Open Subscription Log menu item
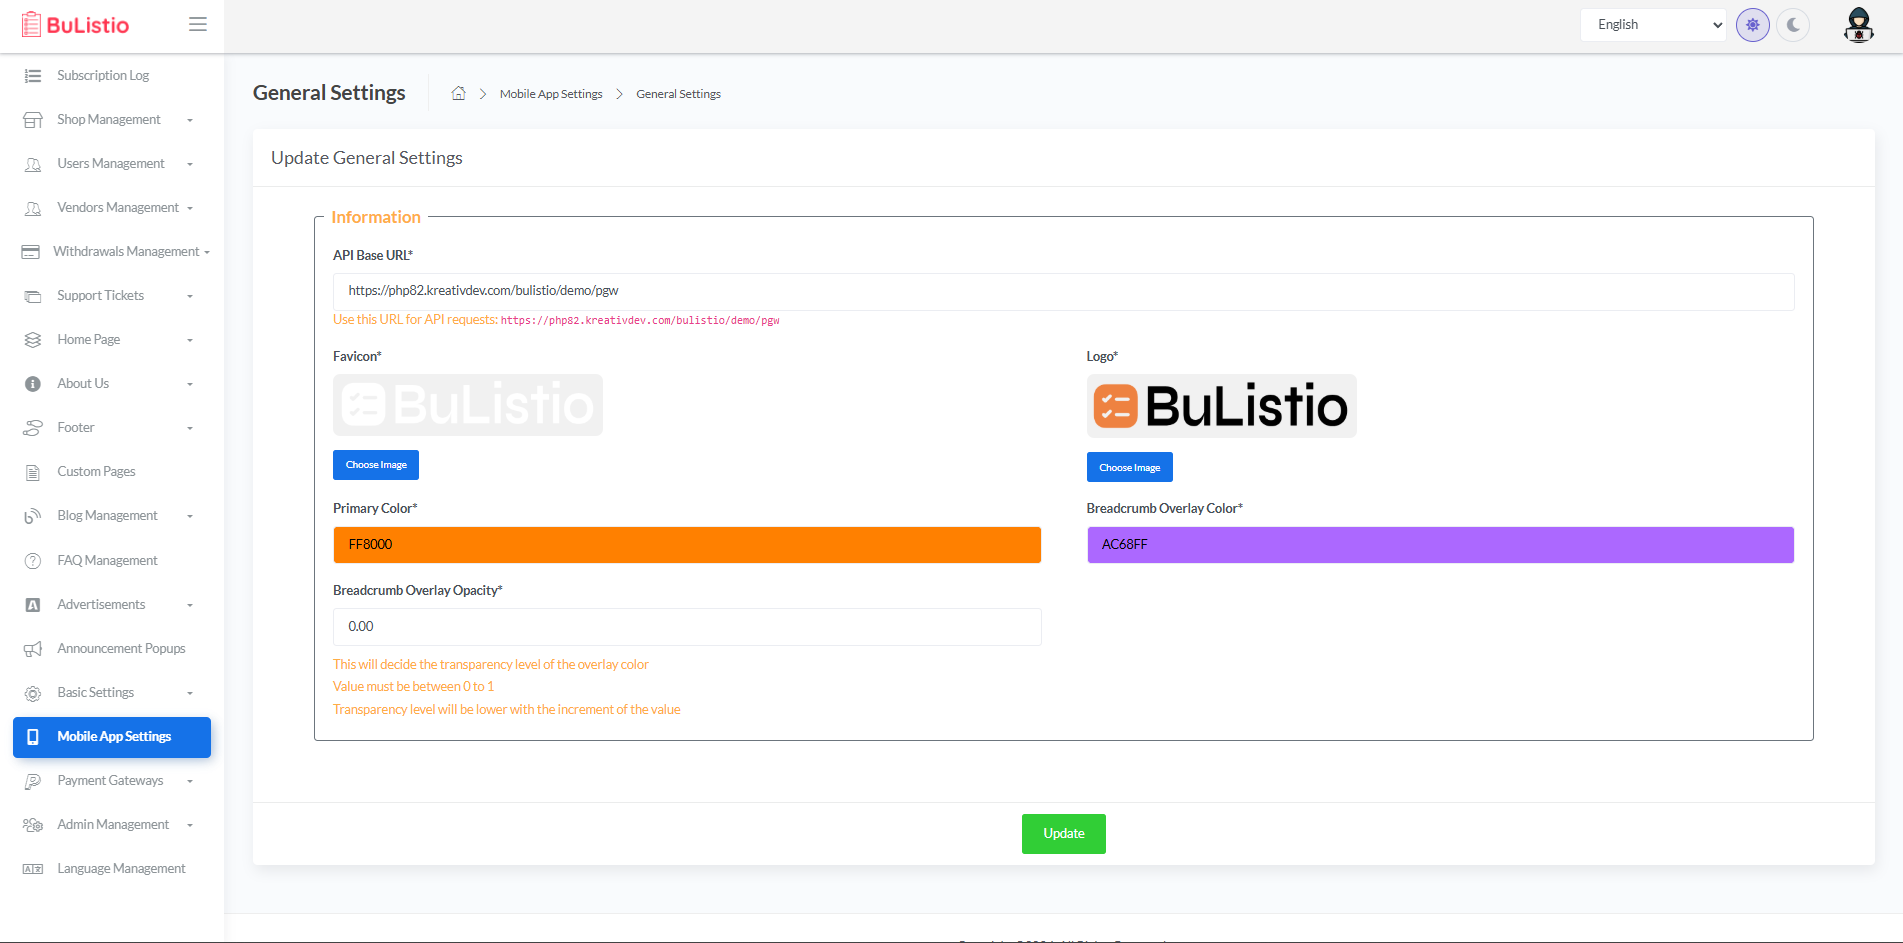This screenshot has height=943, width=1903. click(x=112, y=76)
